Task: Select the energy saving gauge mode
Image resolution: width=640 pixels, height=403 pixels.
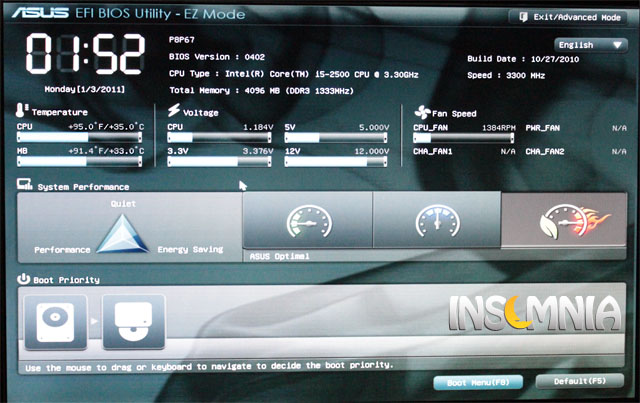Action: tap(308, 220)
